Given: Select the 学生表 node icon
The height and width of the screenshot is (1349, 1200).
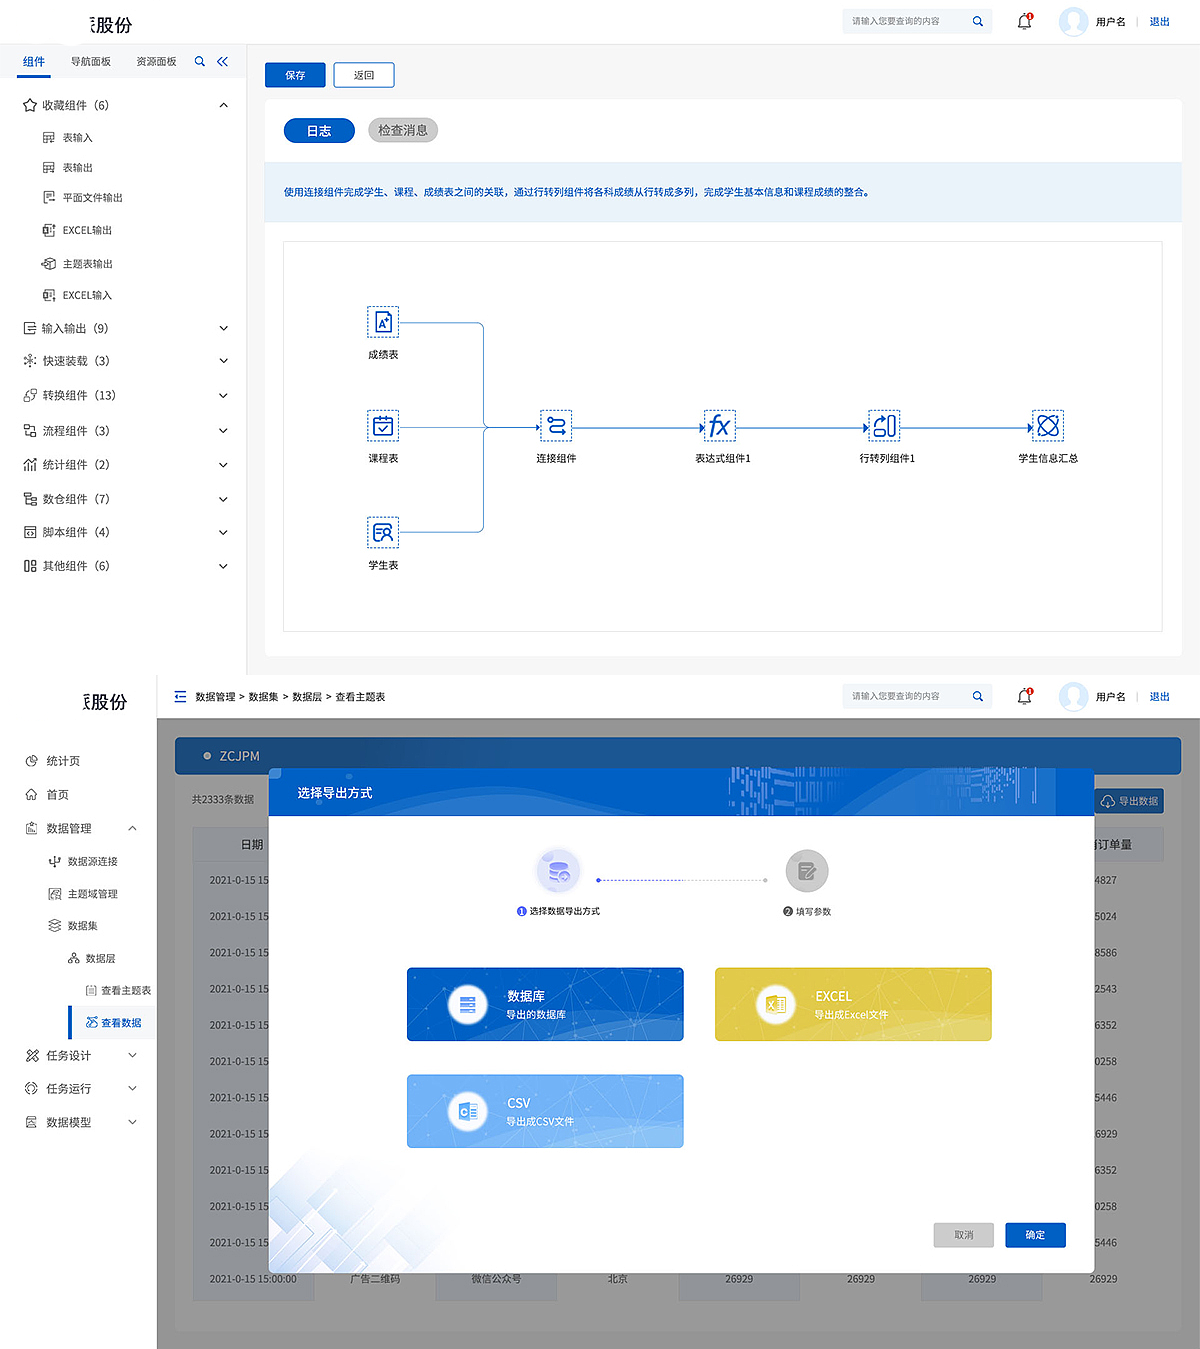Looking at the screenshot, I should click(383, 532).
